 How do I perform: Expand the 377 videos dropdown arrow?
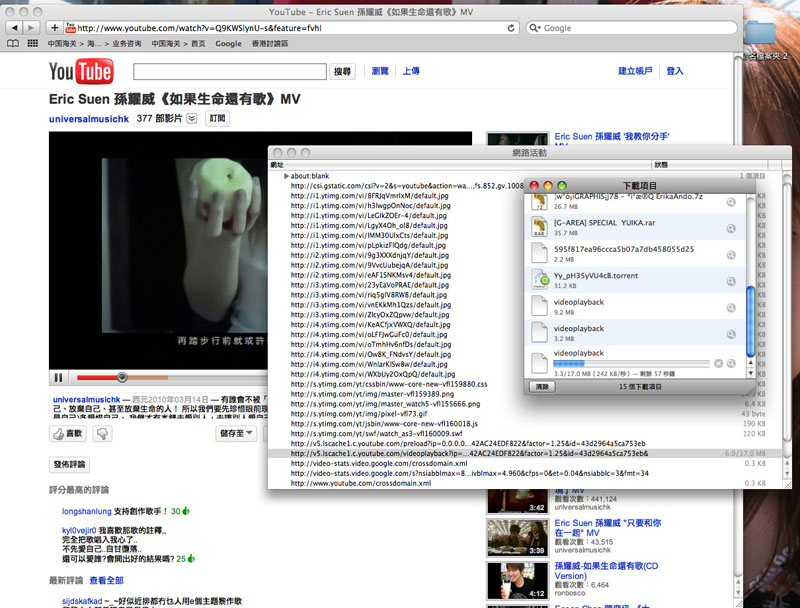coord(192,119)
